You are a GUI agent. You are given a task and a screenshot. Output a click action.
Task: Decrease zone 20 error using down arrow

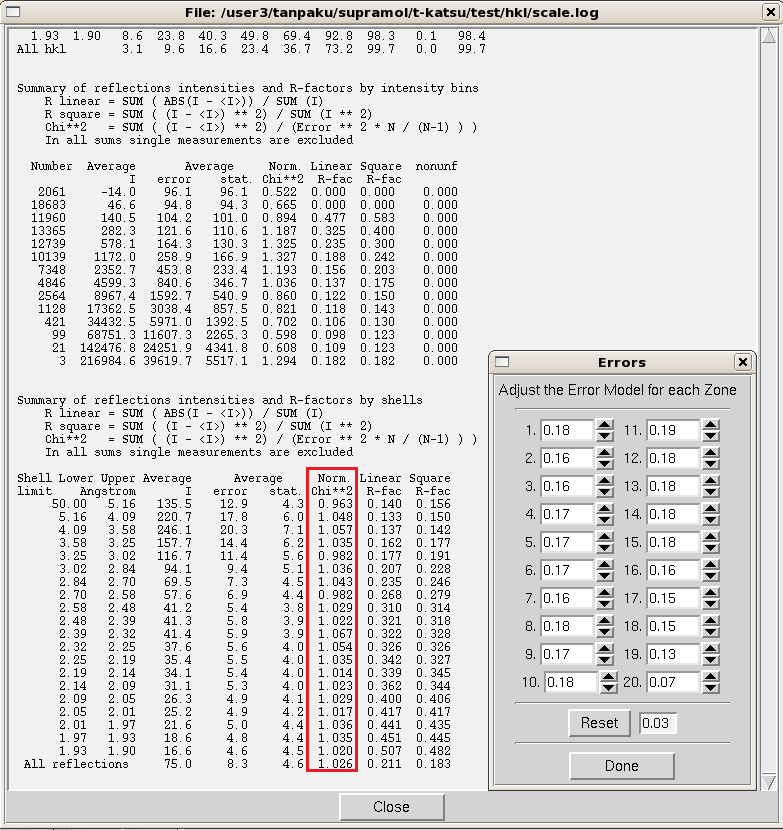[x=711, y=689]
